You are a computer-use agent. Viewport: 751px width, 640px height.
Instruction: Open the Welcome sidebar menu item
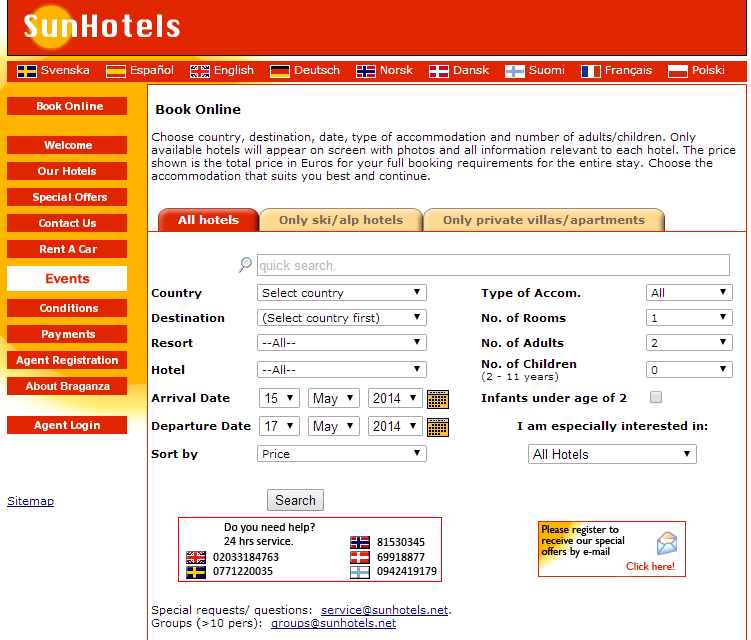click(x=67, y=145)
